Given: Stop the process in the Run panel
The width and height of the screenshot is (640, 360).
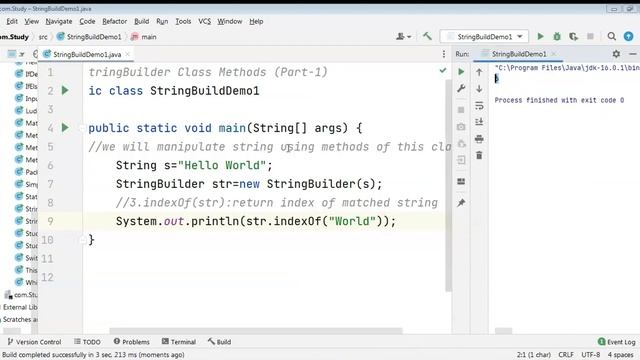Looking at the screenshot, I should click(461, 110).
